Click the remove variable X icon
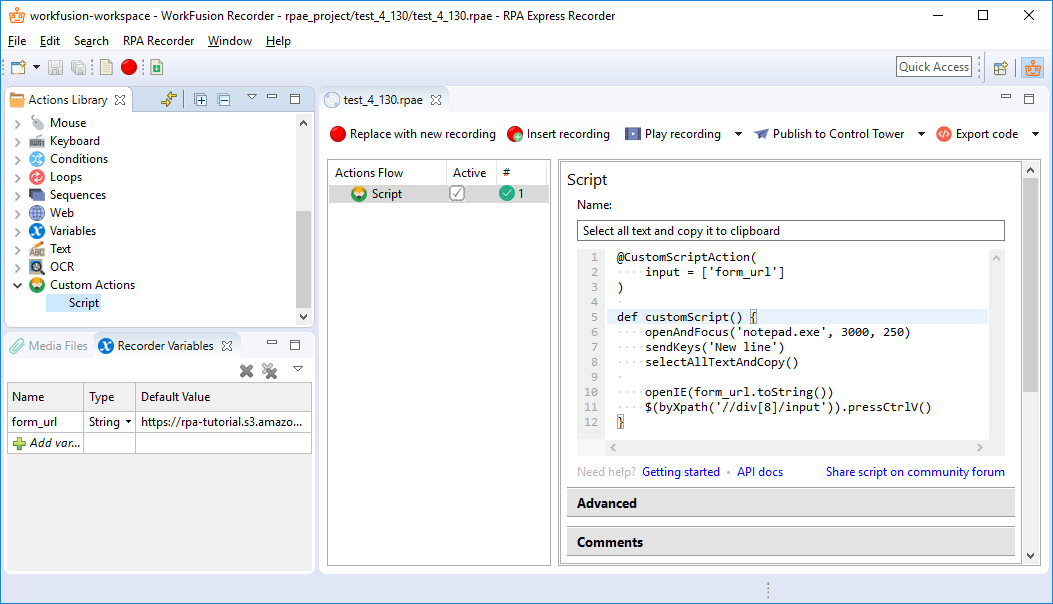 (x=246, y=371)
